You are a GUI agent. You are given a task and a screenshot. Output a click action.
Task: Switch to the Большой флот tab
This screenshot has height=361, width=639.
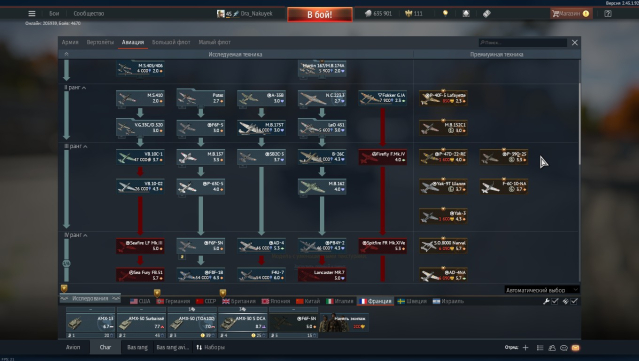(x=171, y=42)
